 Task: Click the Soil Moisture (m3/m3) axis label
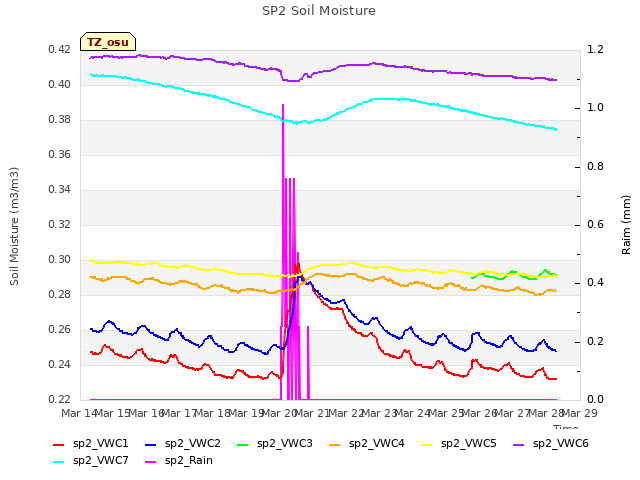point(14,226)
